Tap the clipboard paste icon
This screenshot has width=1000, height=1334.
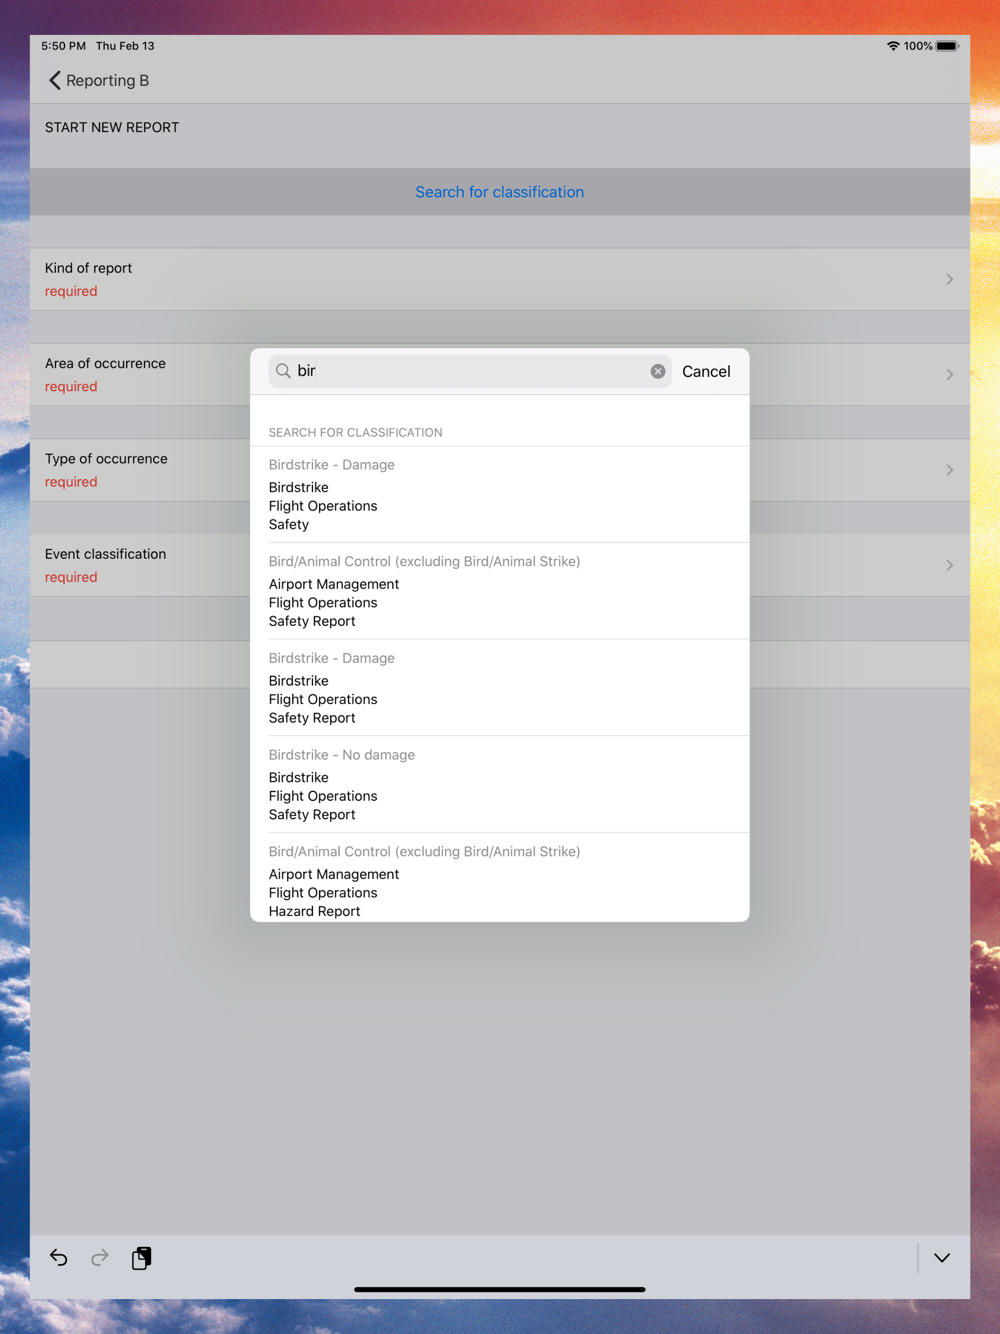click(142, 1258)
